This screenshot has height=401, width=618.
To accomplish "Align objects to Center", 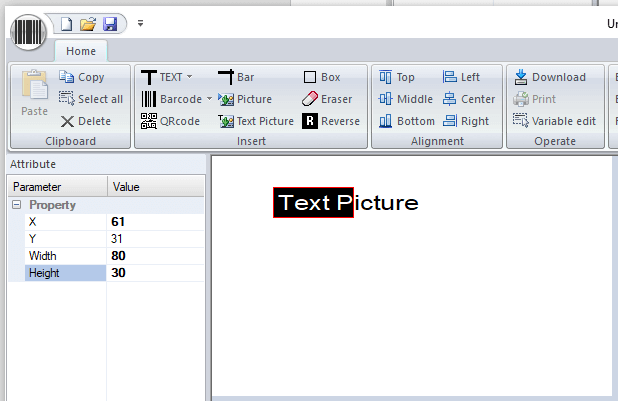I will (469, 99).
